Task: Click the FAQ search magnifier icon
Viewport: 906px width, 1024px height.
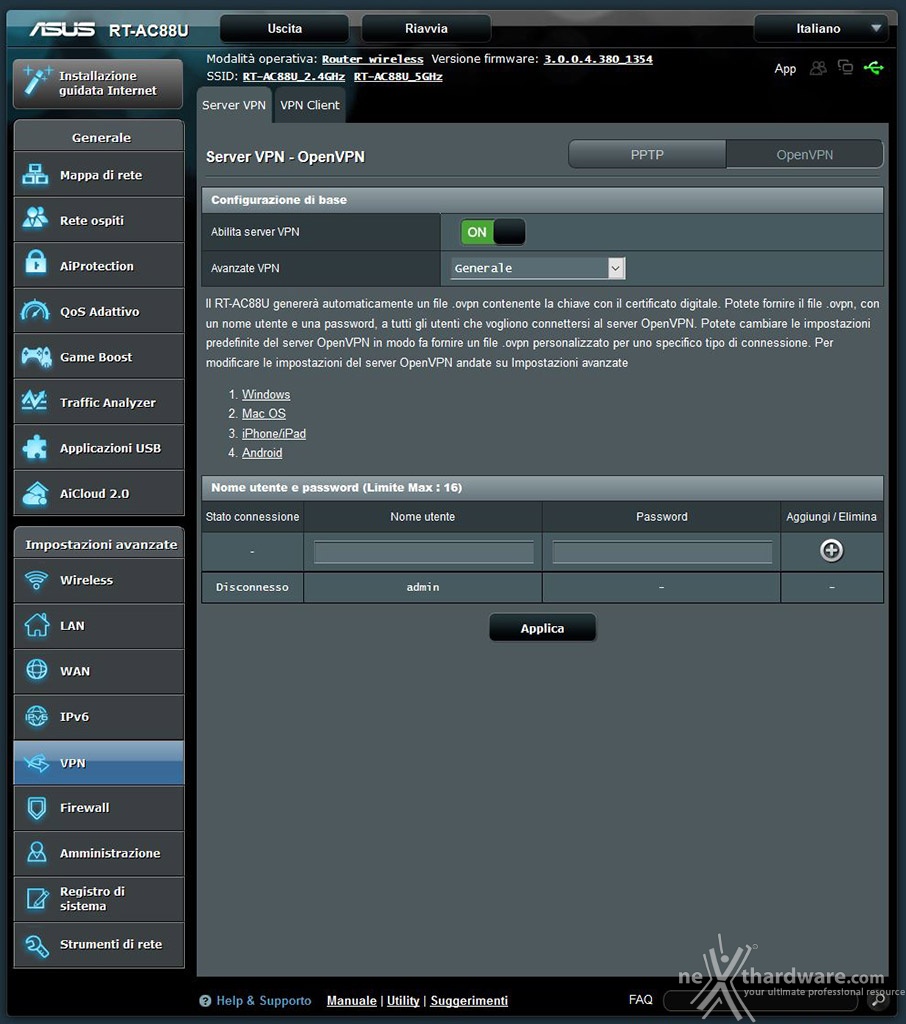Action: [879, 999]
